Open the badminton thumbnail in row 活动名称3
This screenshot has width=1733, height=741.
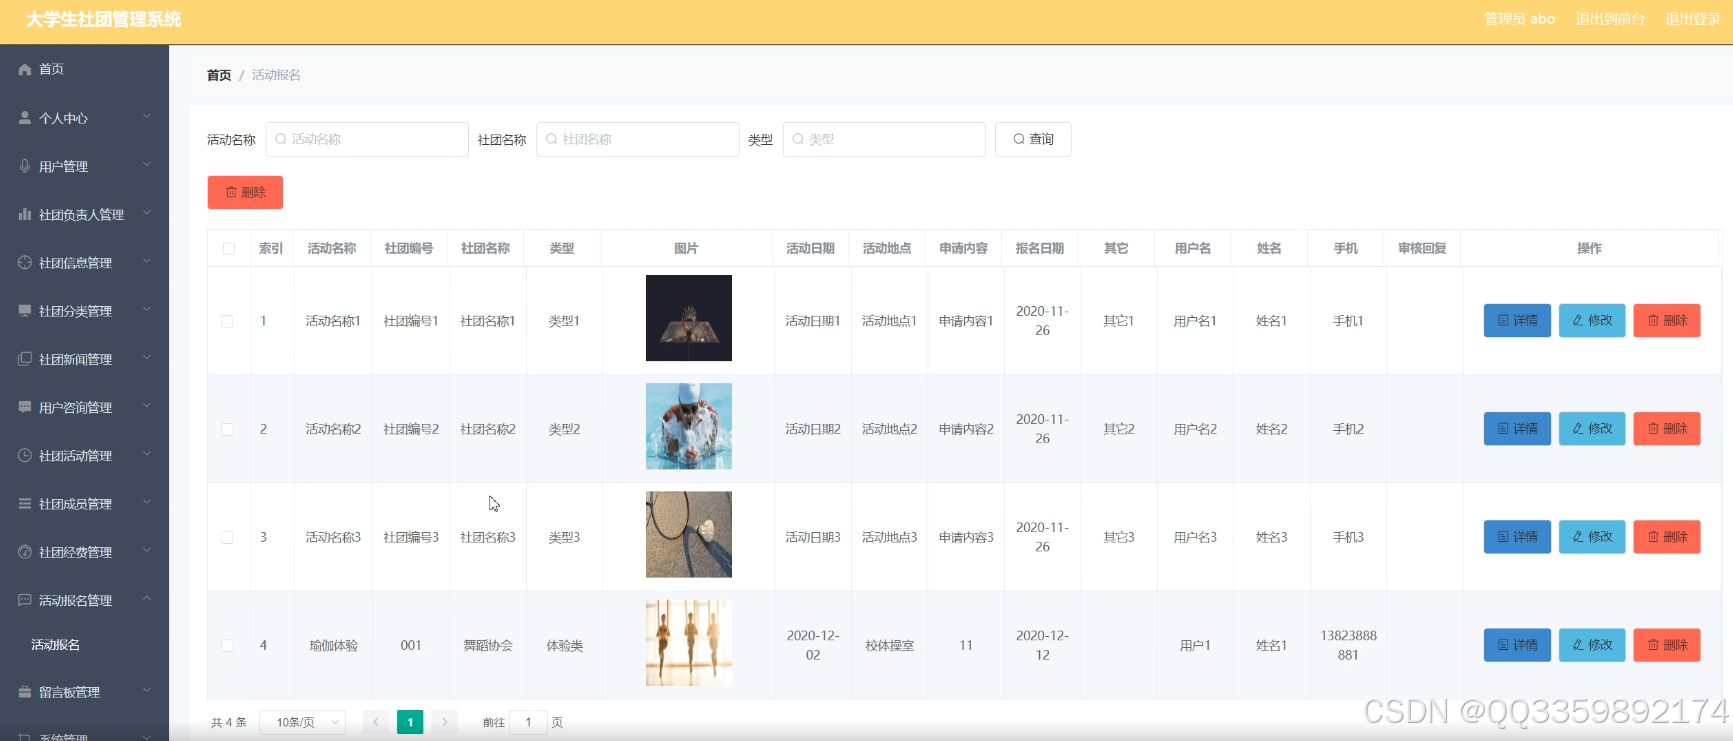(689, 534)
